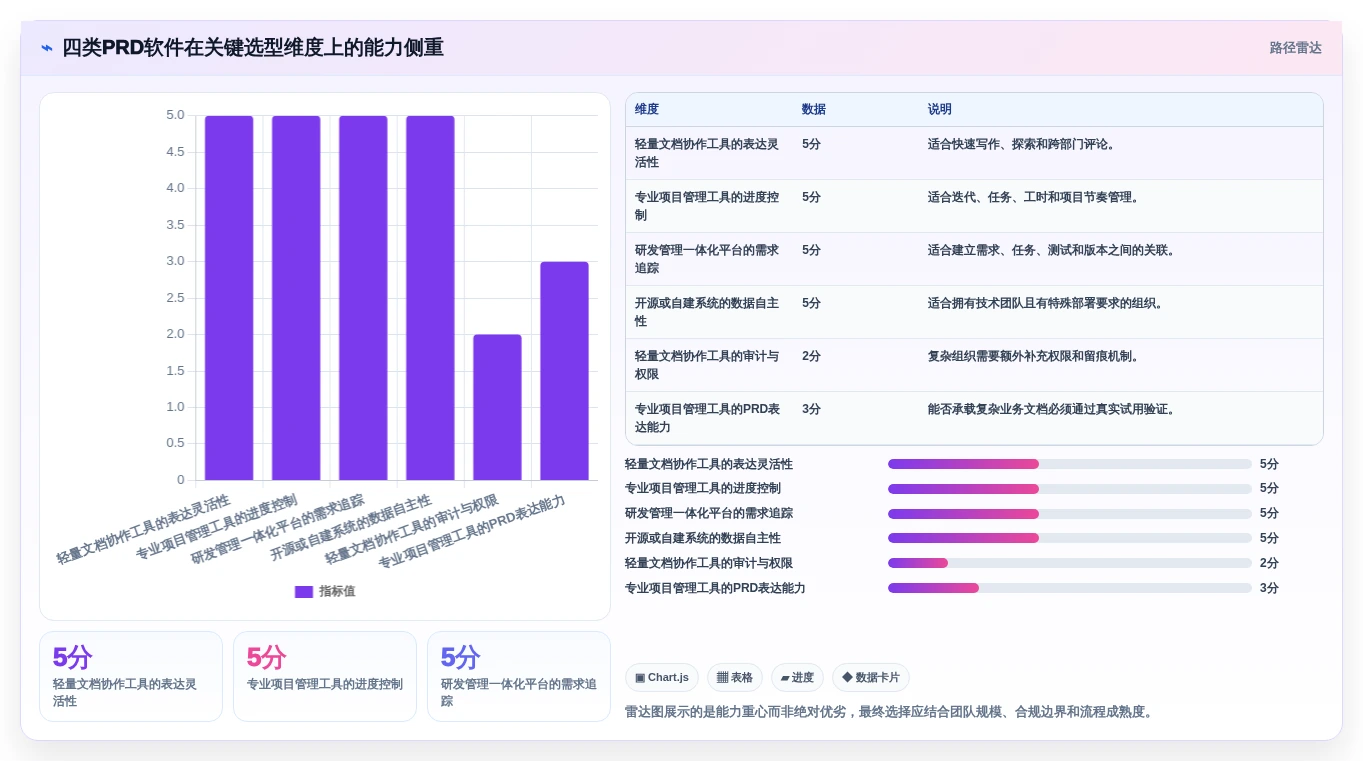The width and height of the screenshot is (1363, 761).
Task: Open the 5分 card for 专业项目管理工具的进度控制
Action: (325, 676)
